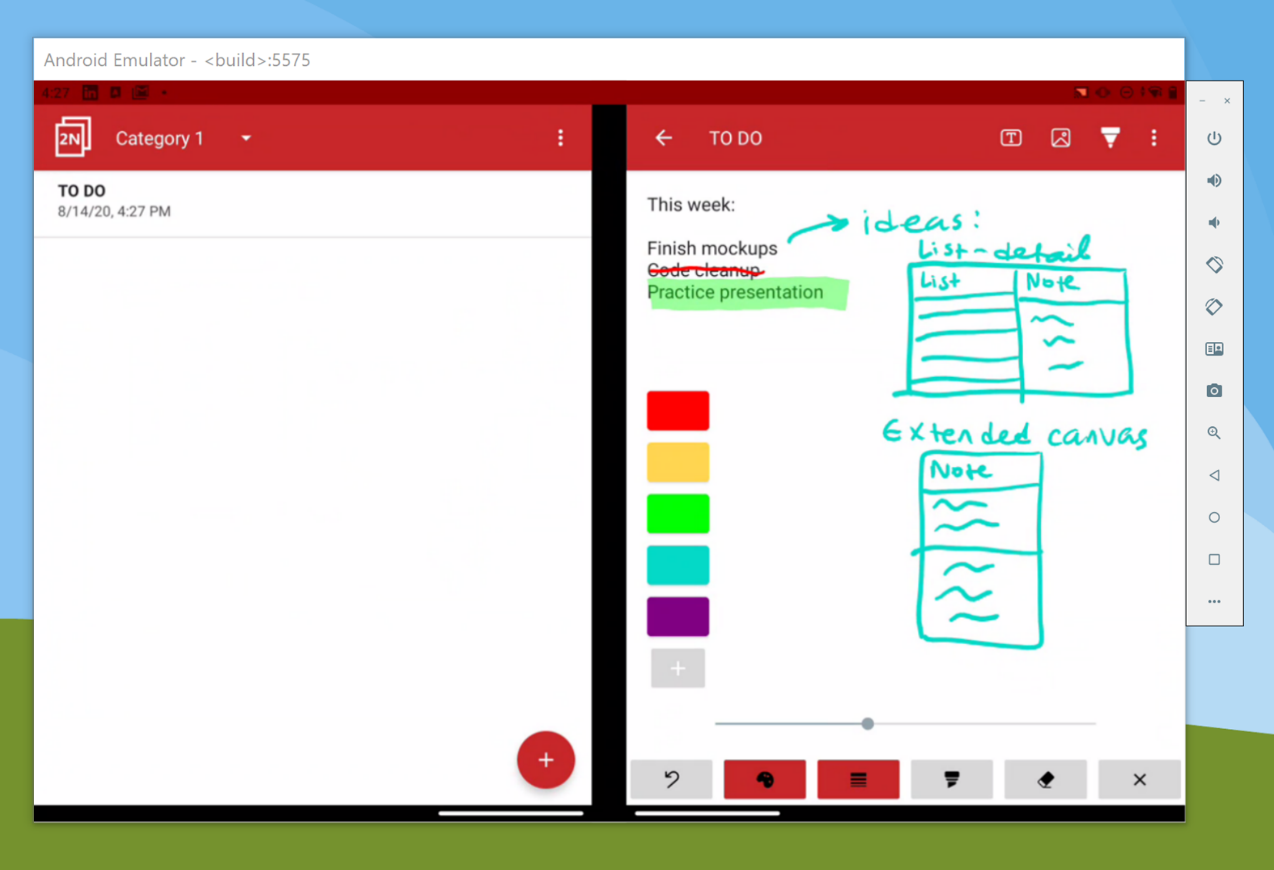Click the stroke thickness slider handle

tap(868, 723)
